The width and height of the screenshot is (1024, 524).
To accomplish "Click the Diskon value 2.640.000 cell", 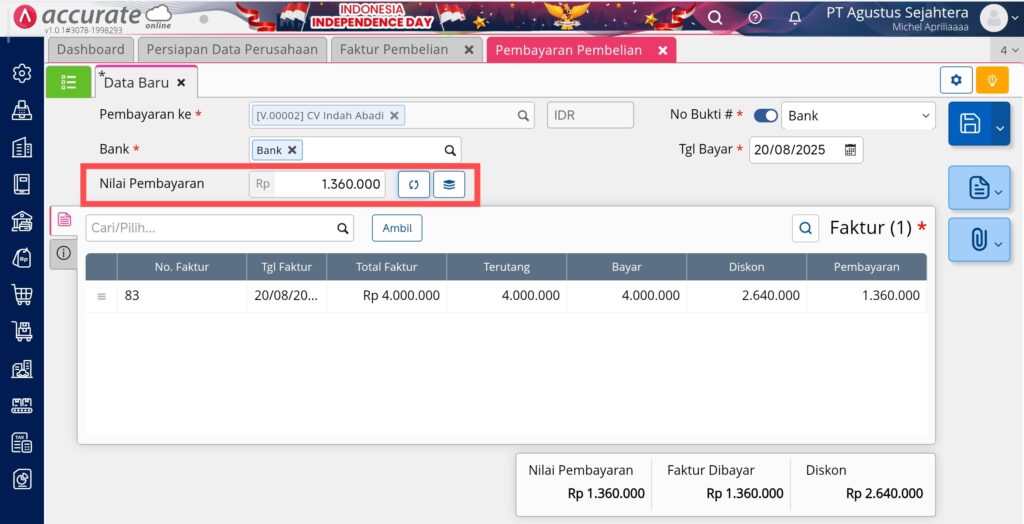I will click(746, 295).
